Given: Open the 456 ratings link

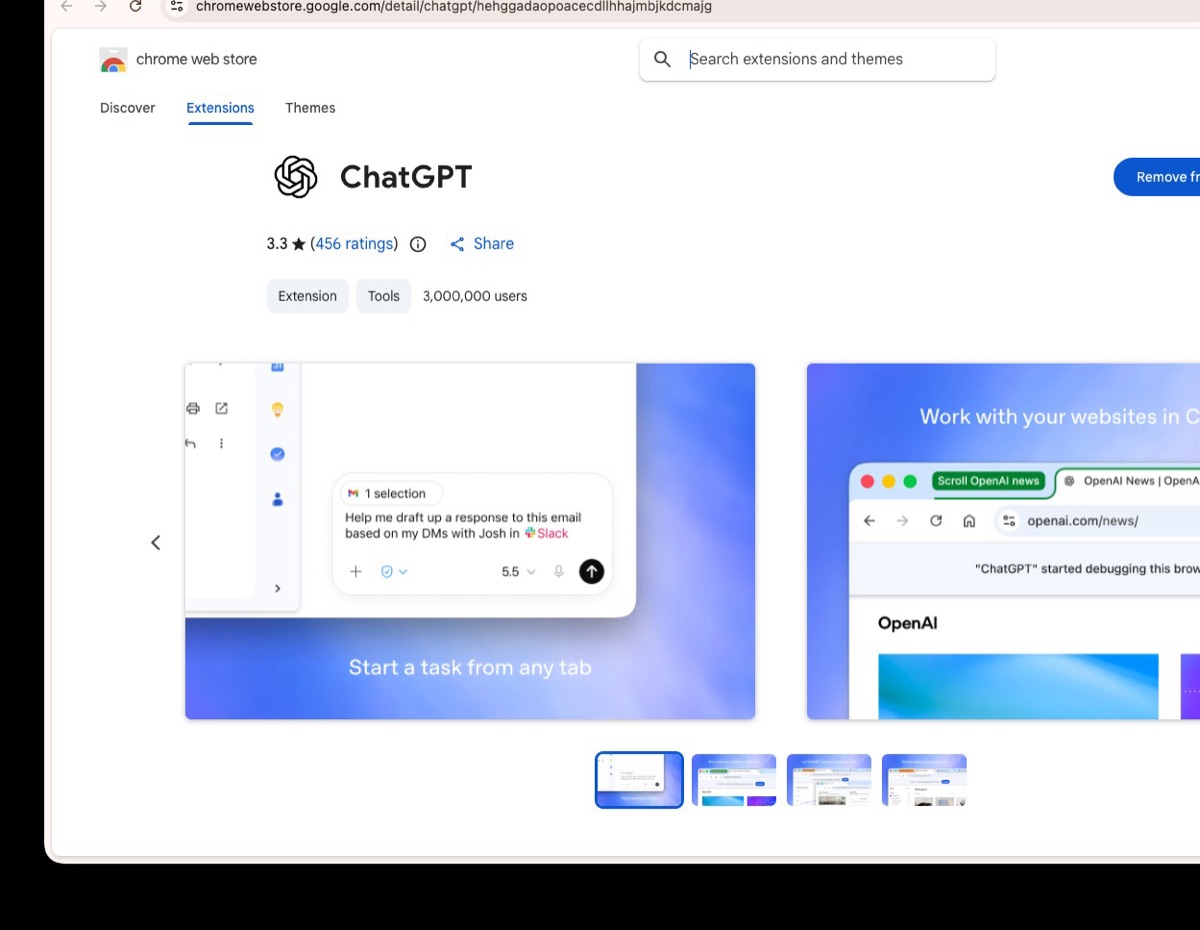Looking at the screenshot, I should (x=354, y=244).
